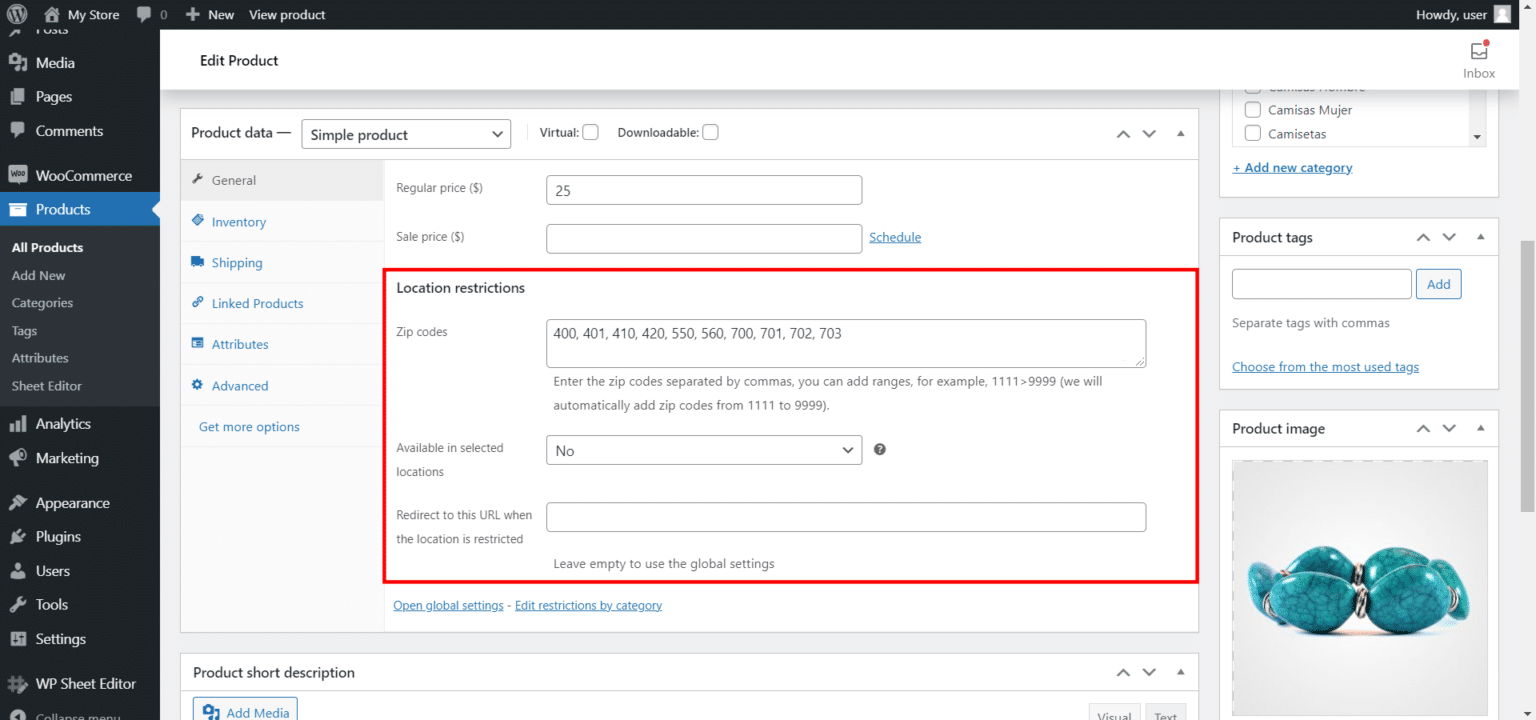Click the comments bubble icon in admin bar

[x=144, y=15]
